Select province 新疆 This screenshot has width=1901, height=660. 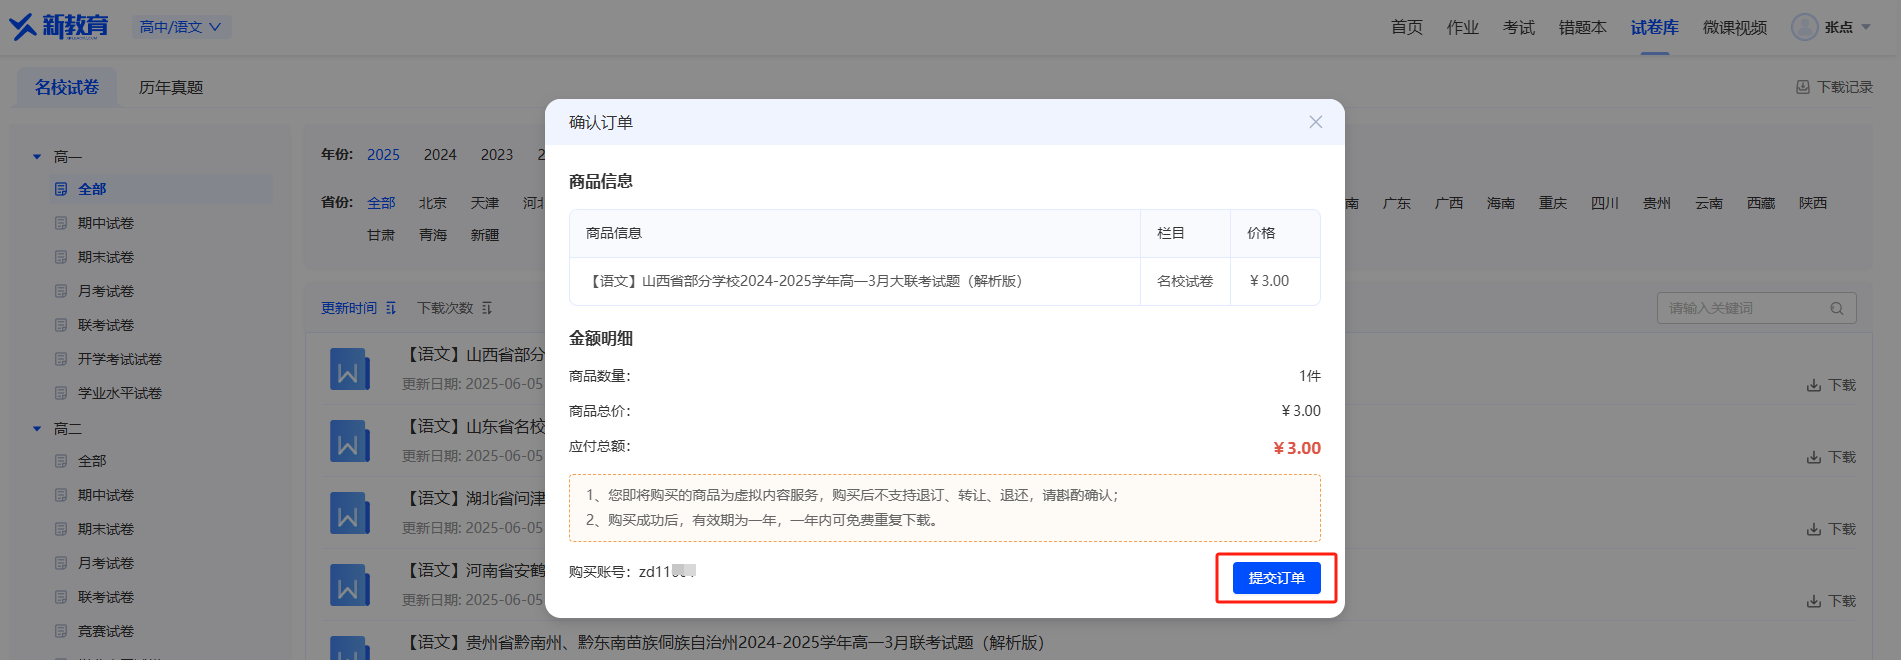click(x=485, y=235)
